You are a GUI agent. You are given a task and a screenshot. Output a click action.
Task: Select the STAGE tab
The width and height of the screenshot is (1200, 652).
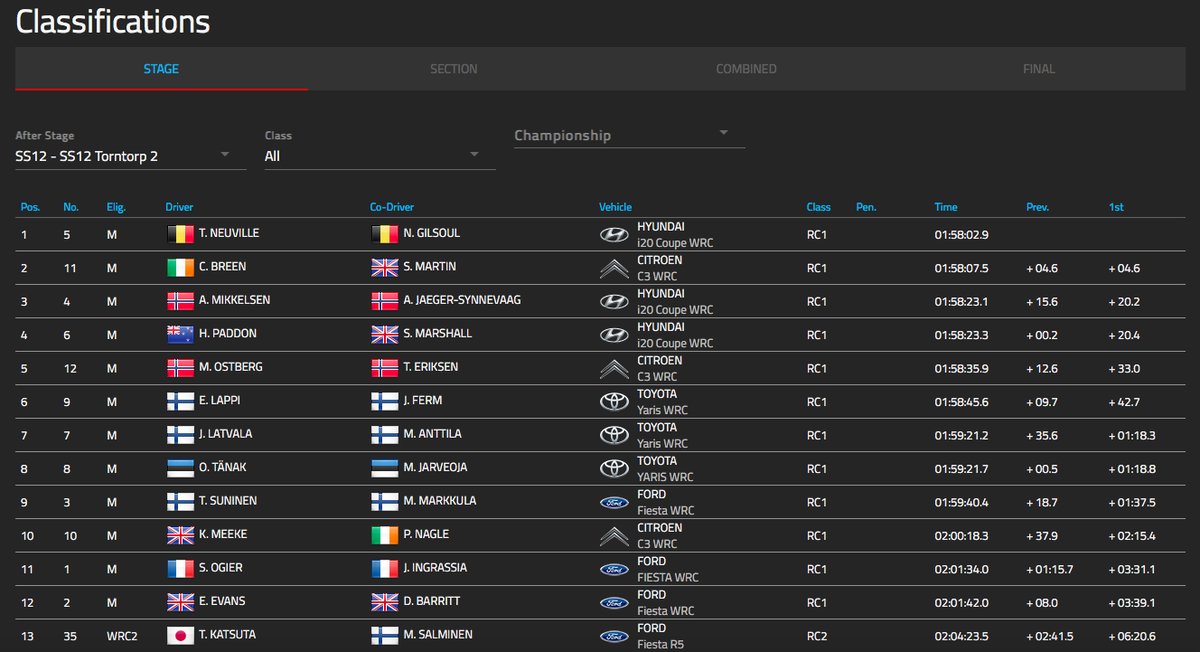point(161,69)
